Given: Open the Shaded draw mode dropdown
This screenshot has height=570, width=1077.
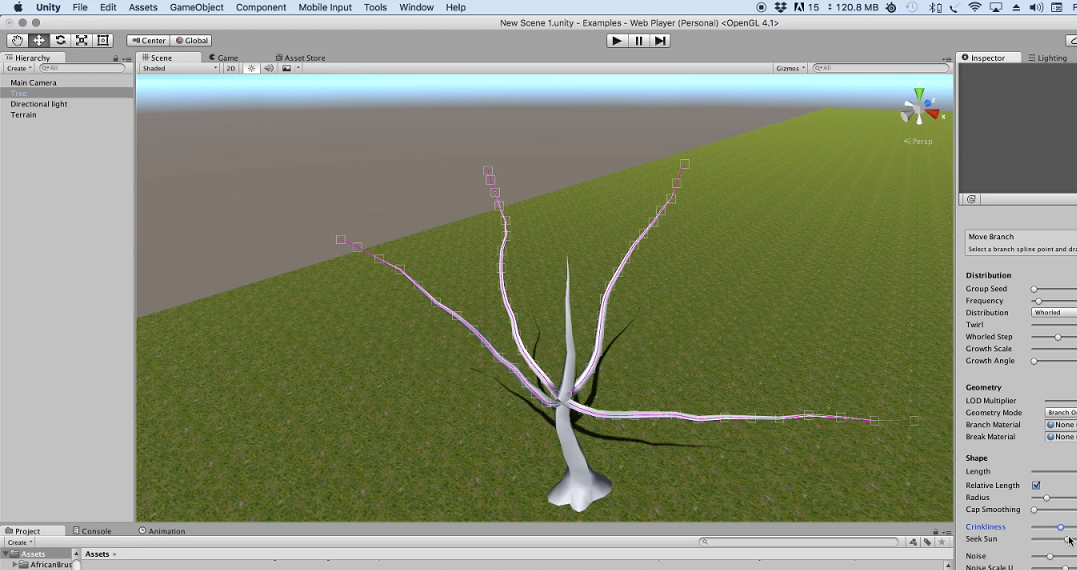Looking at the screenshot, I should 179,68.
